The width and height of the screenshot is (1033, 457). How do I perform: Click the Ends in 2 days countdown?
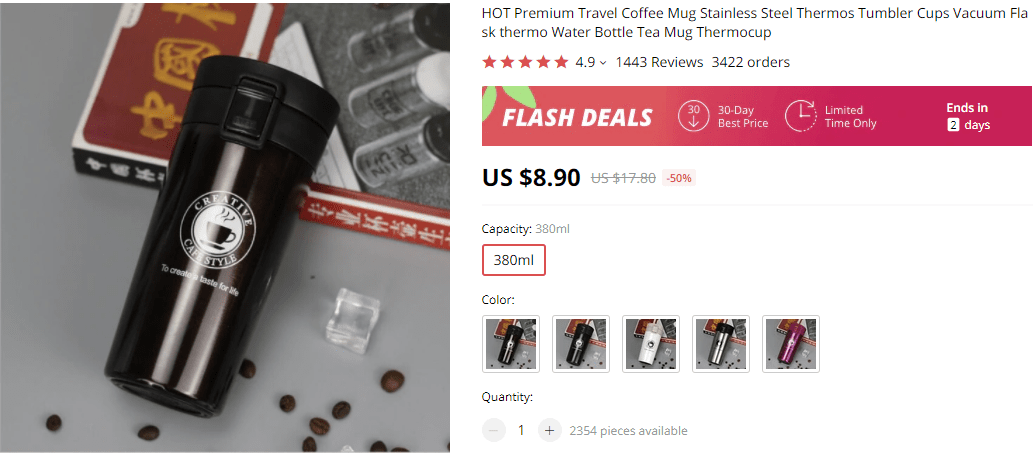tap(967, 116)
